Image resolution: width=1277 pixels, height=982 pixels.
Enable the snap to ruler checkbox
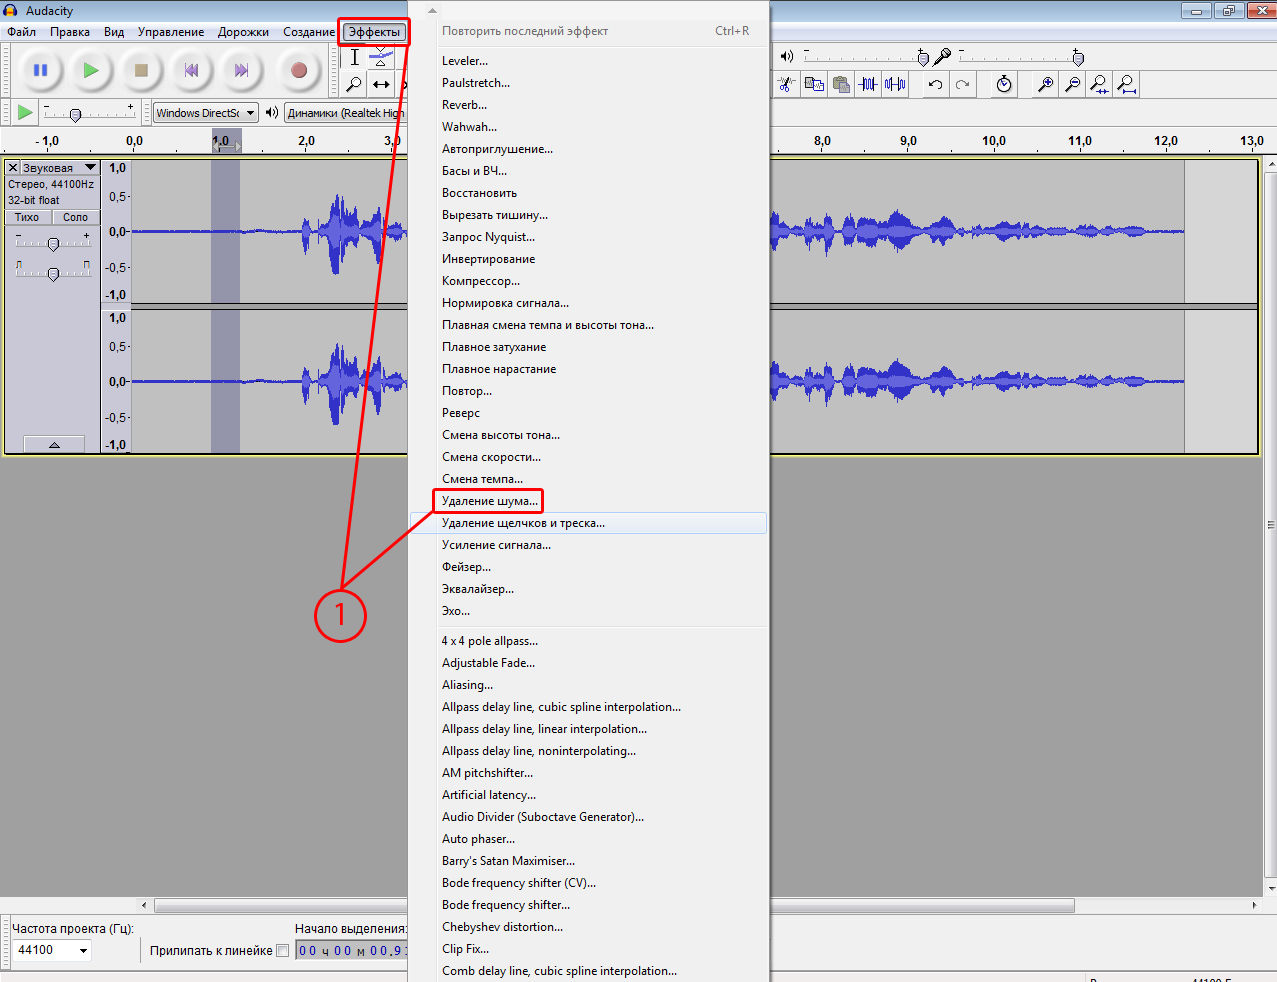pos(282,951)
